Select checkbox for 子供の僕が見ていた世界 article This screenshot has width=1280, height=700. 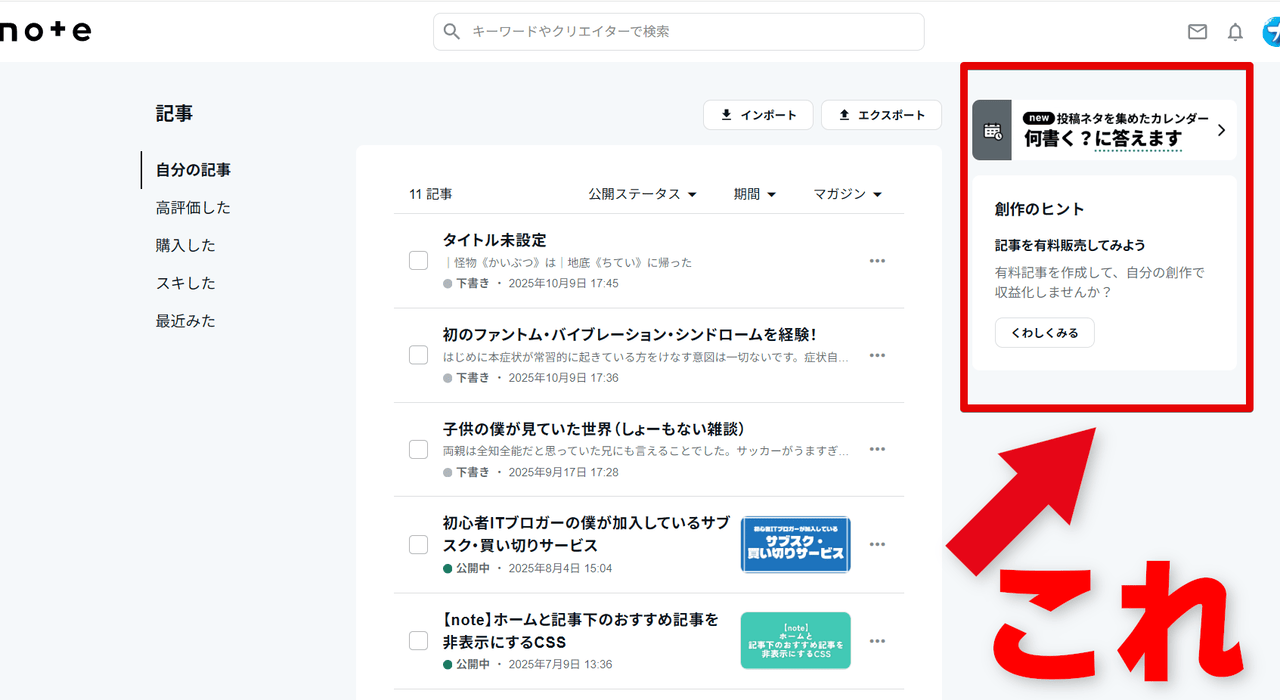pos(418,450)
